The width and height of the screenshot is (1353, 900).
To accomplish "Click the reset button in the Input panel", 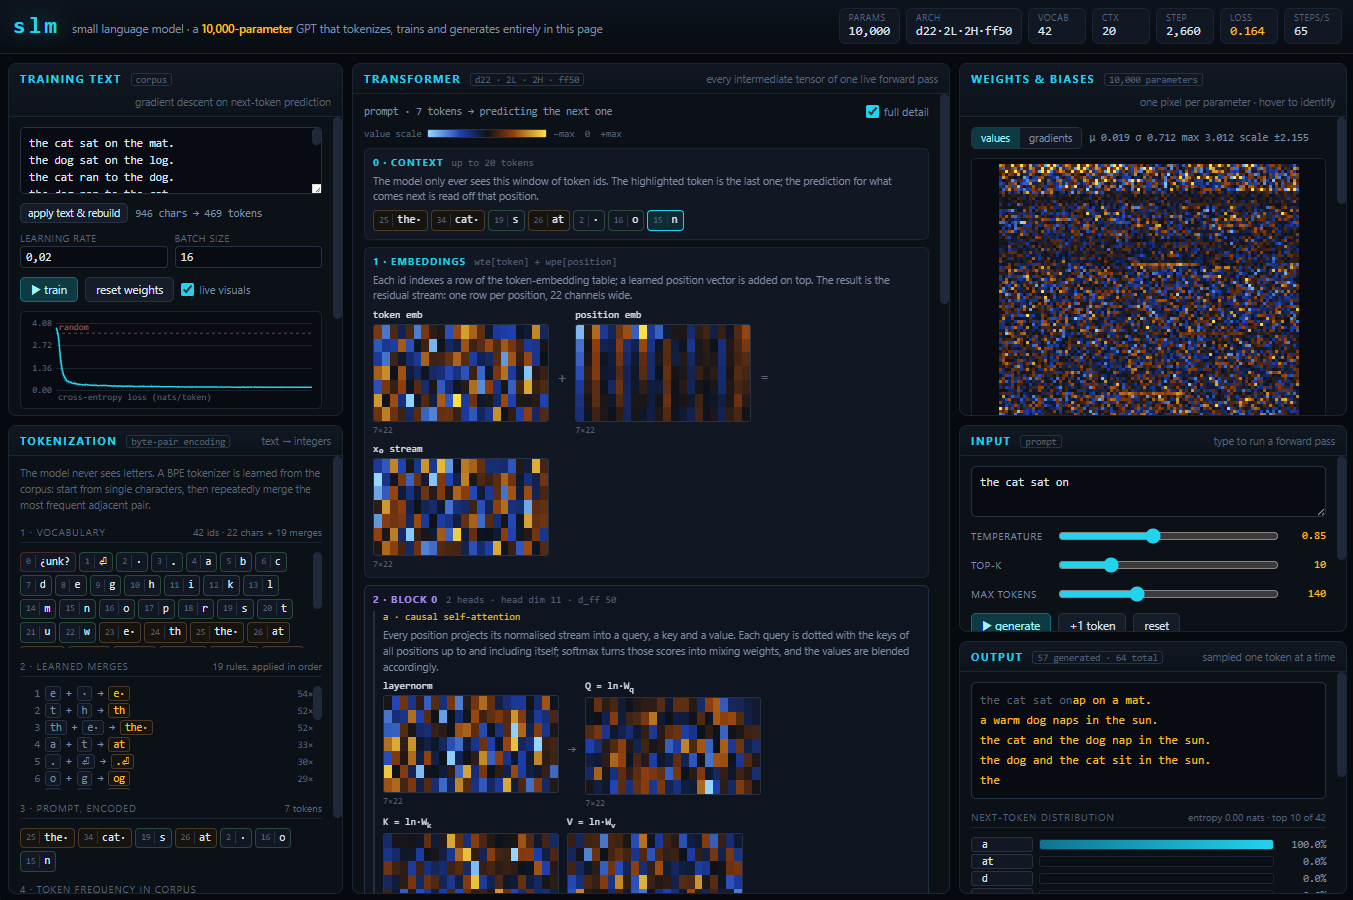I will pyautogui.click(x=1156, y=625).
